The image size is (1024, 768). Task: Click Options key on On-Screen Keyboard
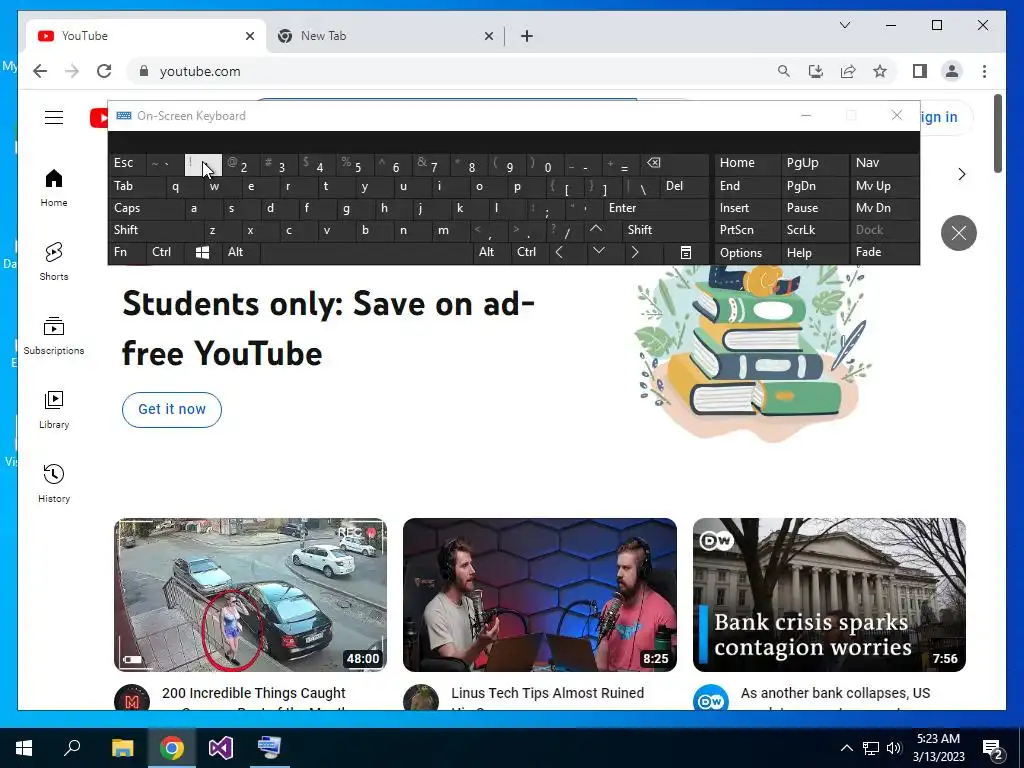(747, 253)
